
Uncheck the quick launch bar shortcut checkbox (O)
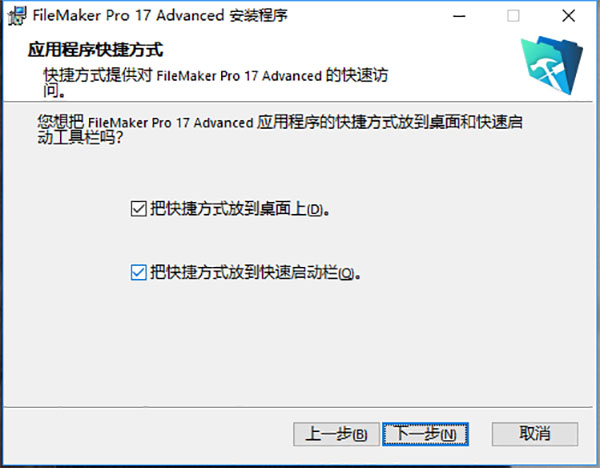139,272
